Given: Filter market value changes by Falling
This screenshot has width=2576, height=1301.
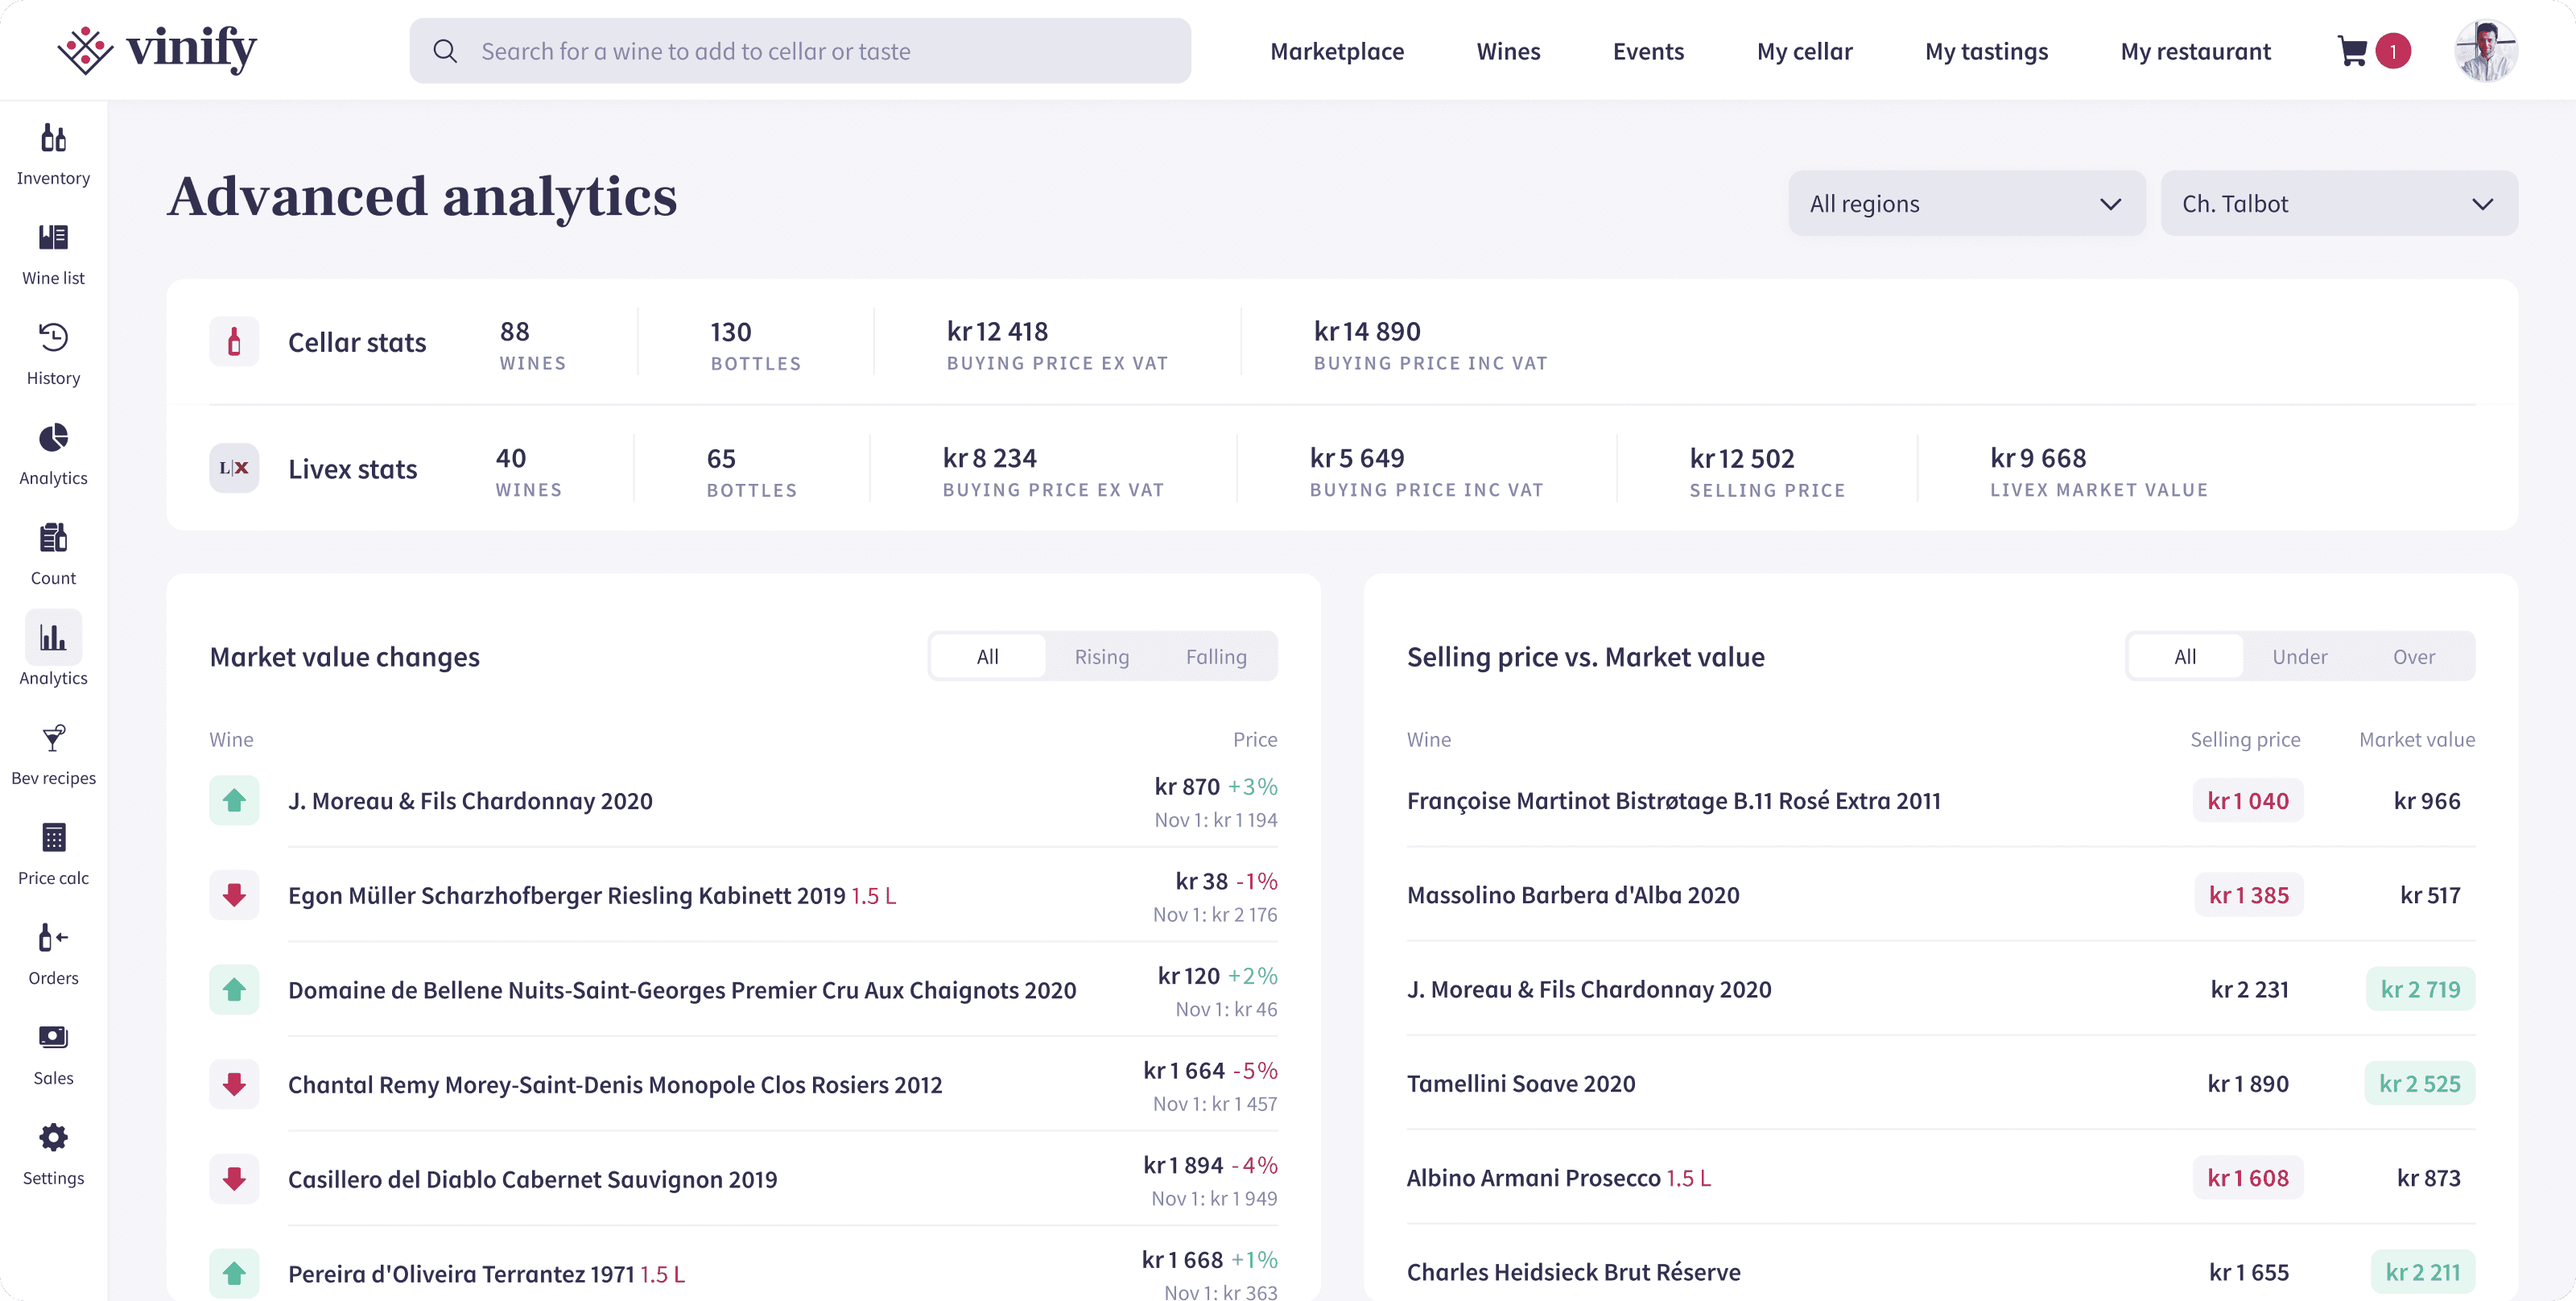Looking at the screenshot, I should (x=1216, y=656).
